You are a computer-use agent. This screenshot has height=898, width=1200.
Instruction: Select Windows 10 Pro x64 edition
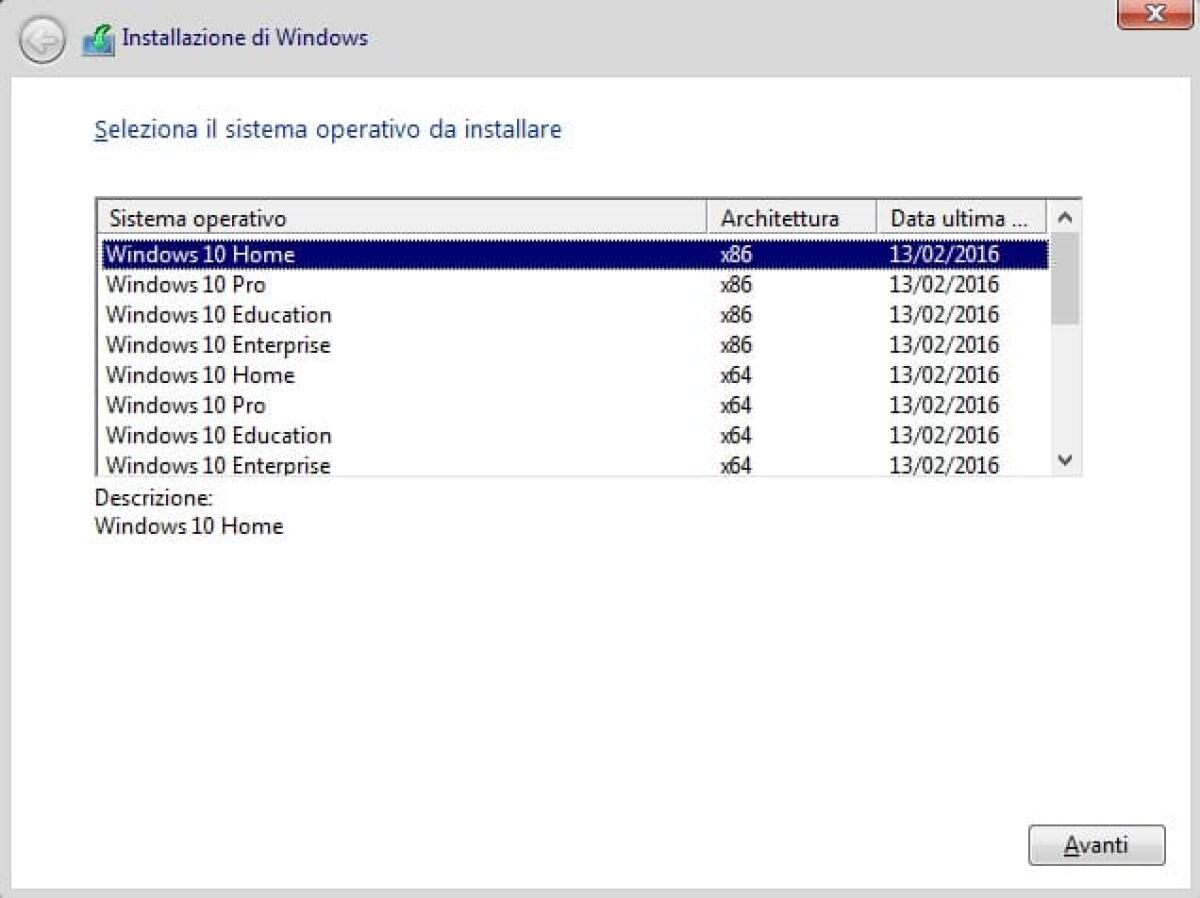click(300, 405)
